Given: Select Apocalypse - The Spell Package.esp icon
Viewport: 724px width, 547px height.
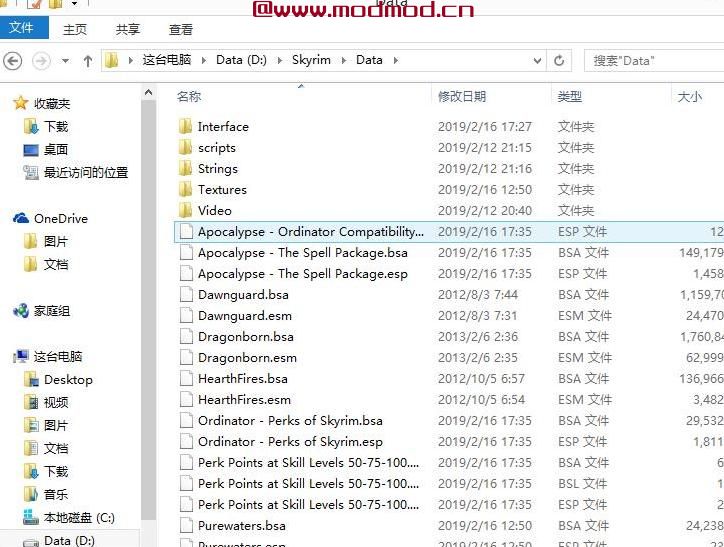Looking at the screenshot, I should (x=186, y=273).
